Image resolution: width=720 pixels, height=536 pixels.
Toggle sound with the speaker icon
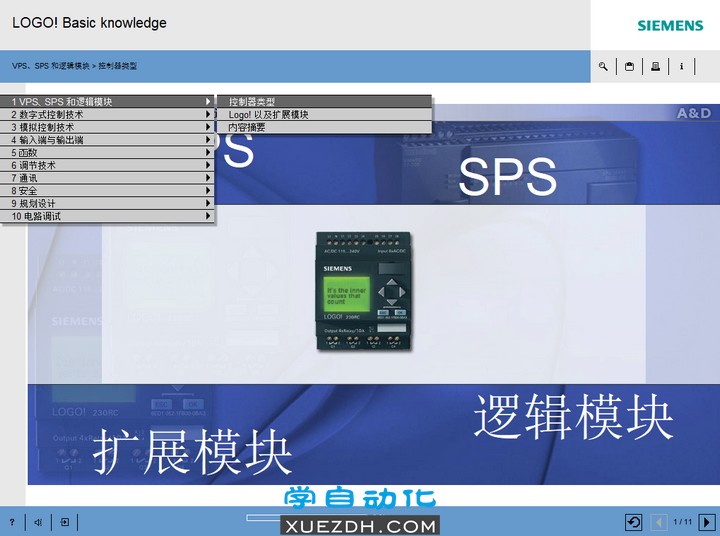(38, 522)
